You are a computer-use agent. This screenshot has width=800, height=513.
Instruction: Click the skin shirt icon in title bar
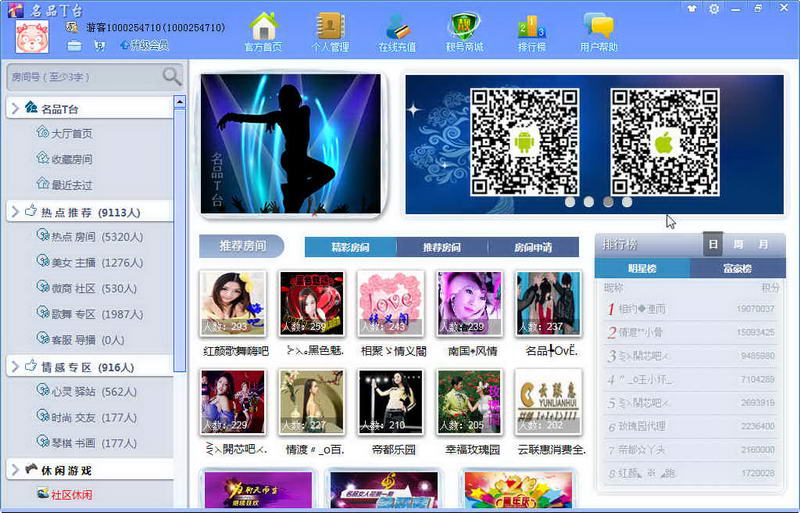(x=691, y=9)
